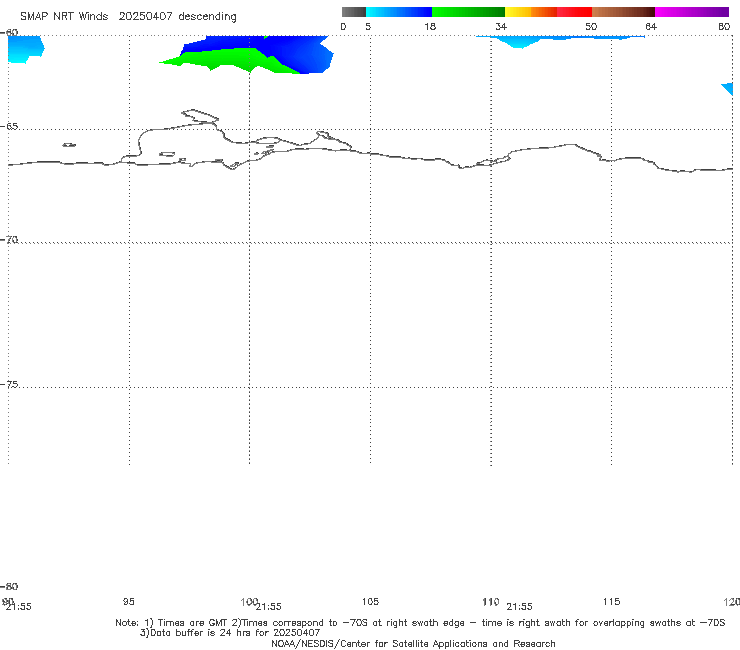Image resolution: width=740 pixels, height=650 pixels.
Task: Select the cyan-to-blue segment of the color bar
Action: (x=399, y=12)
